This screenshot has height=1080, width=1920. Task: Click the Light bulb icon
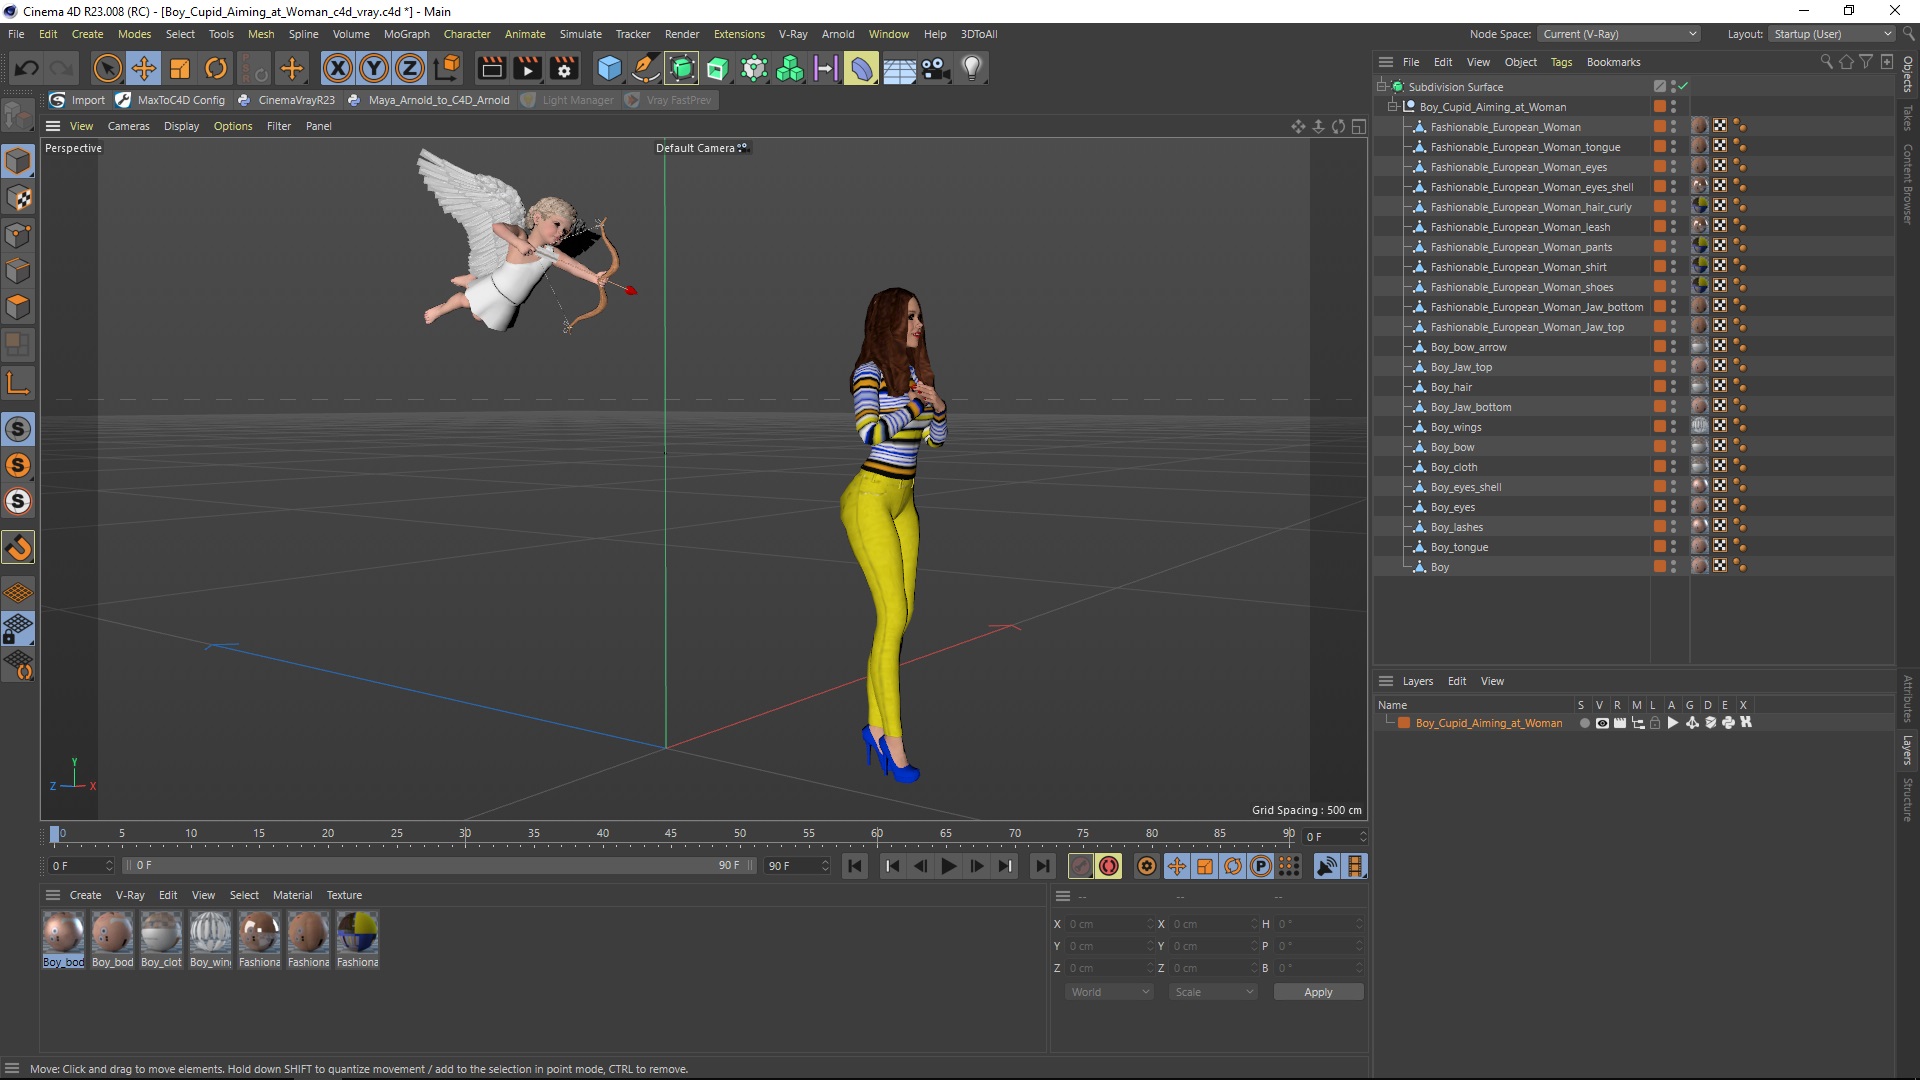click(972, 68)
